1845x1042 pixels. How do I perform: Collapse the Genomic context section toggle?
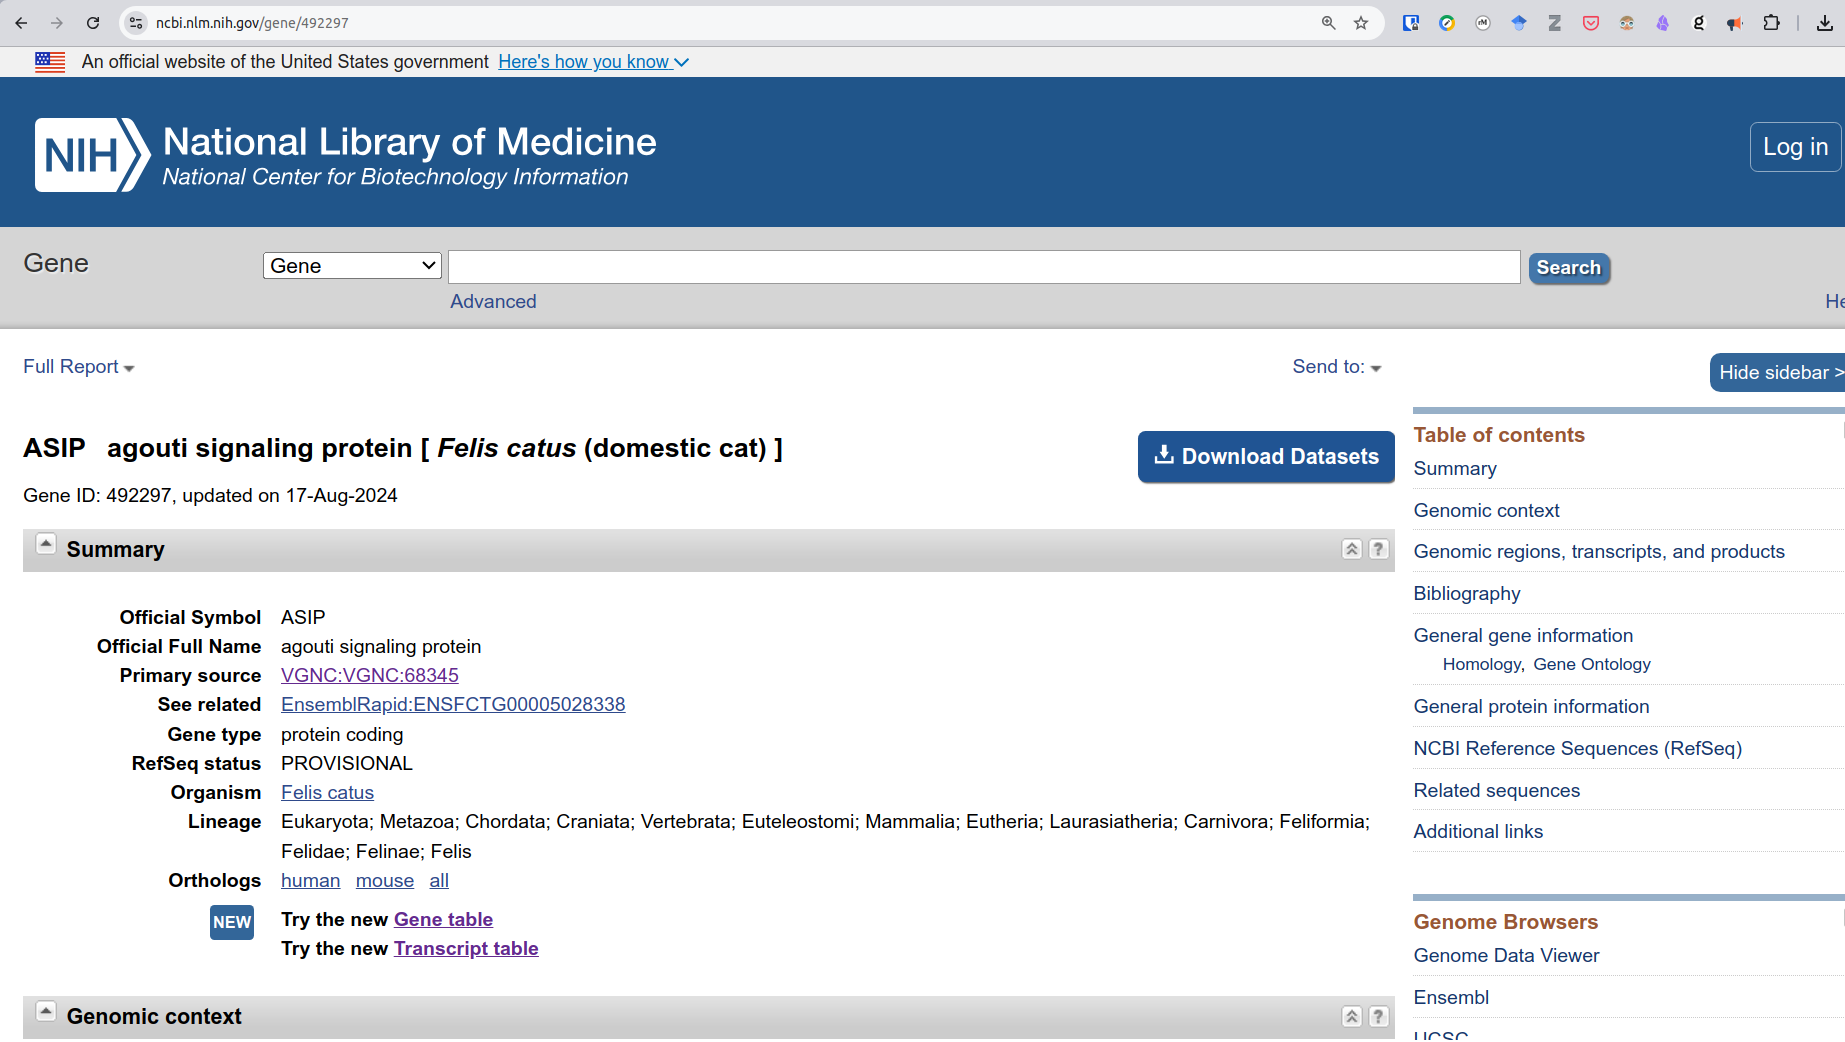coord(46,1011)
